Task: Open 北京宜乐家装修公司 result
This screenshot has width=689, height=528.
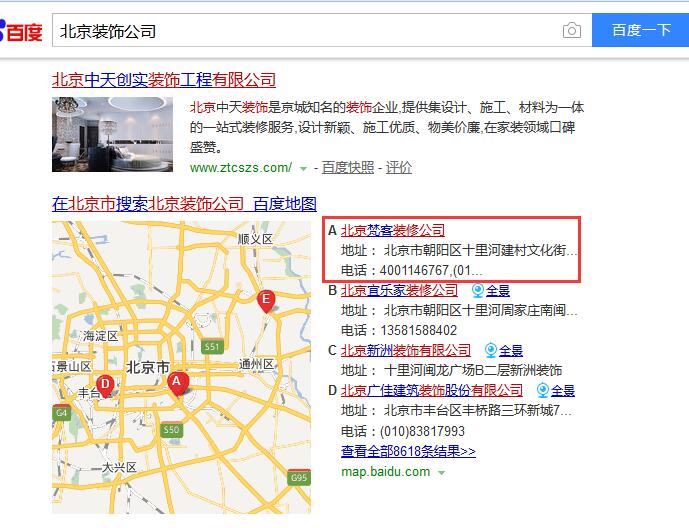Action: (399, 290)
